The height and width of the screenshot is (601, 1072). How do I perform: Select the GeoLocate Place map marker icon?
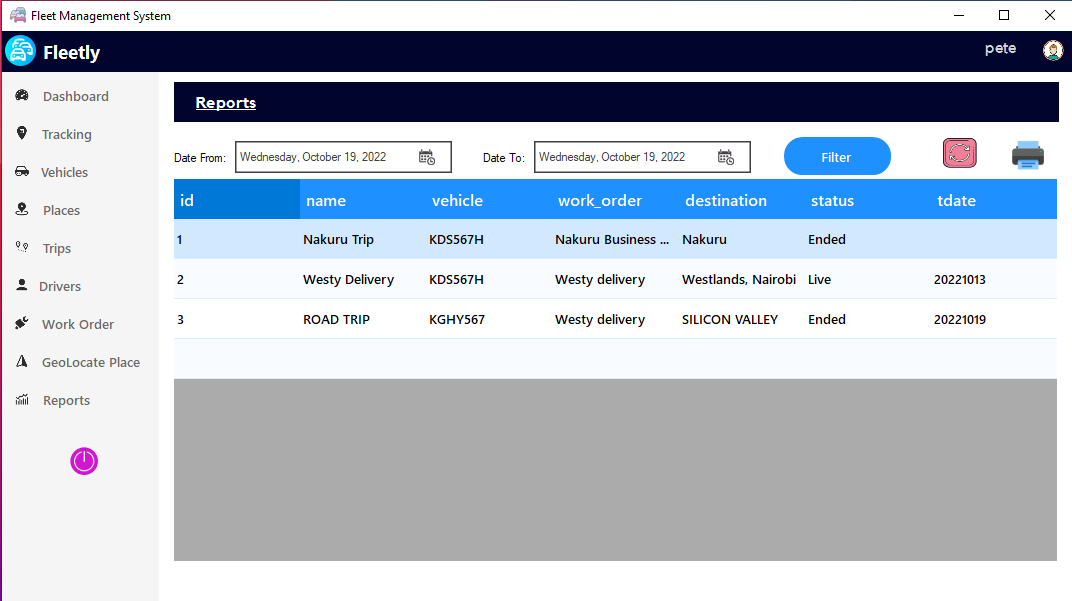point(22,362)
